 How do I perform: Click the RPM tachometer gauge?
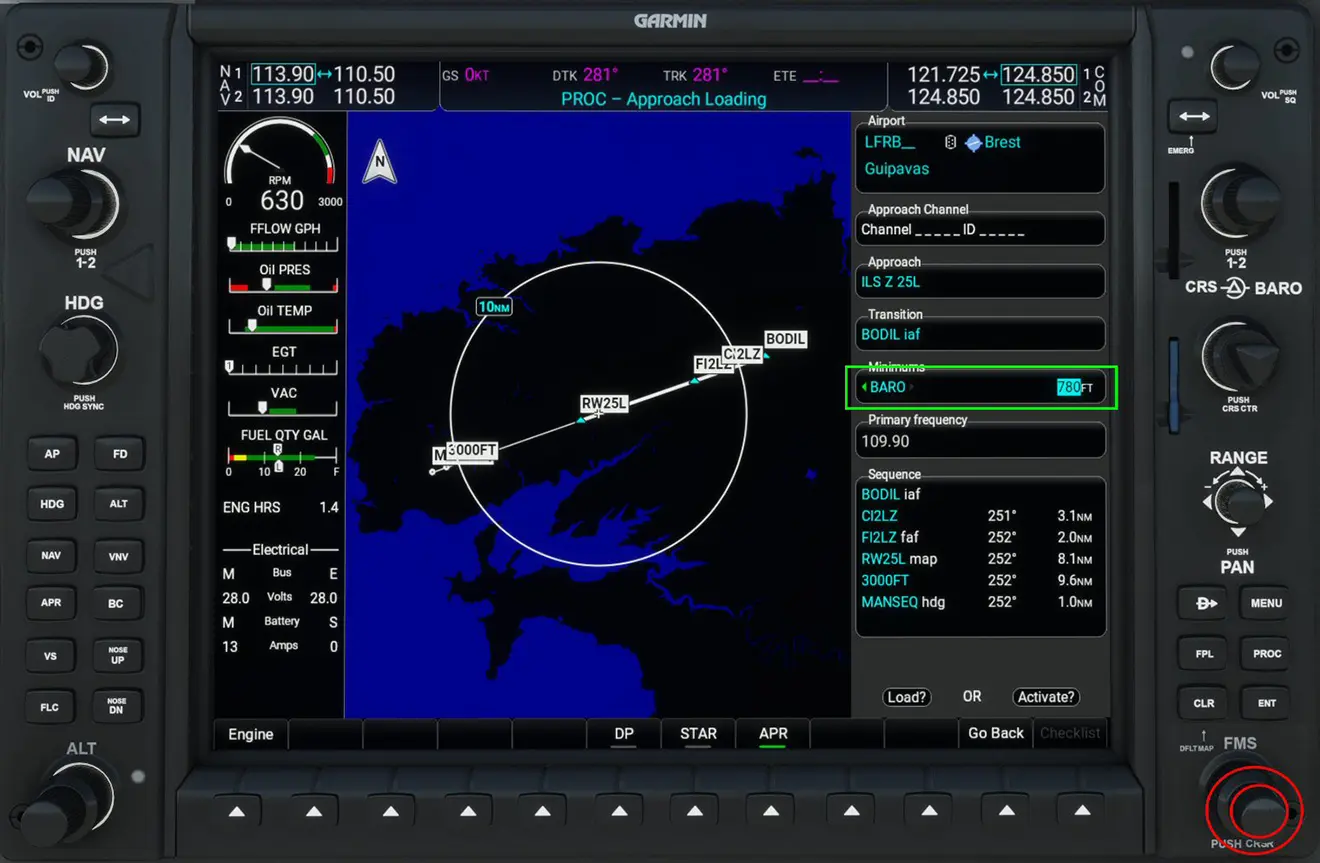click(x=281, y=164)
